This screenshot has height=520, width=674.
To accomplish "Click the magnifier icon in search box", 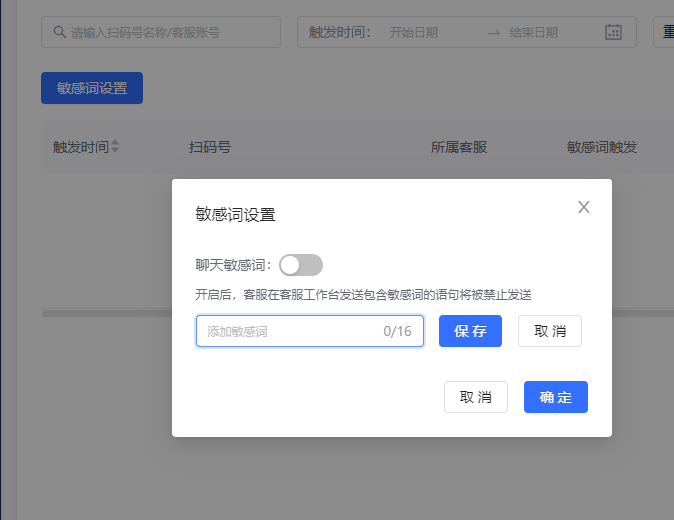I will tap(59, 32).
